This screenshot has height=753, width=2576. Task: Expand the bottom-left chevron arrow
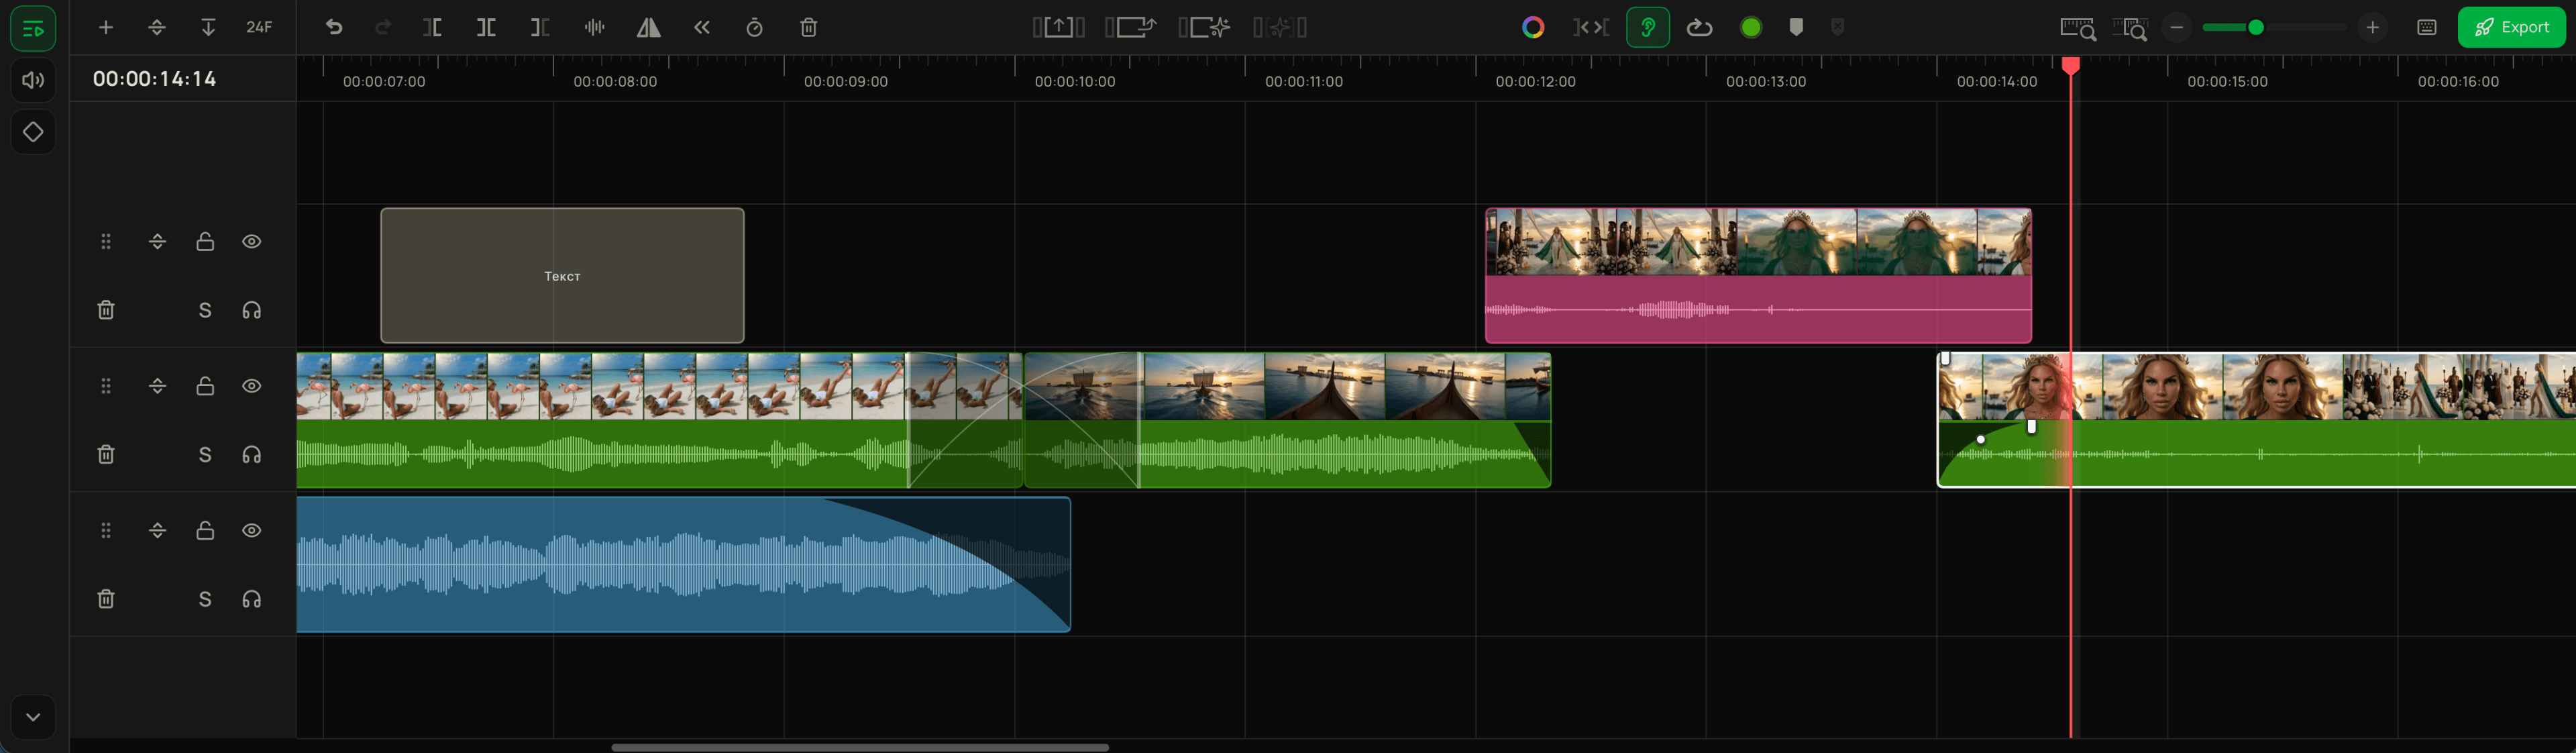[x=33, y=717]
